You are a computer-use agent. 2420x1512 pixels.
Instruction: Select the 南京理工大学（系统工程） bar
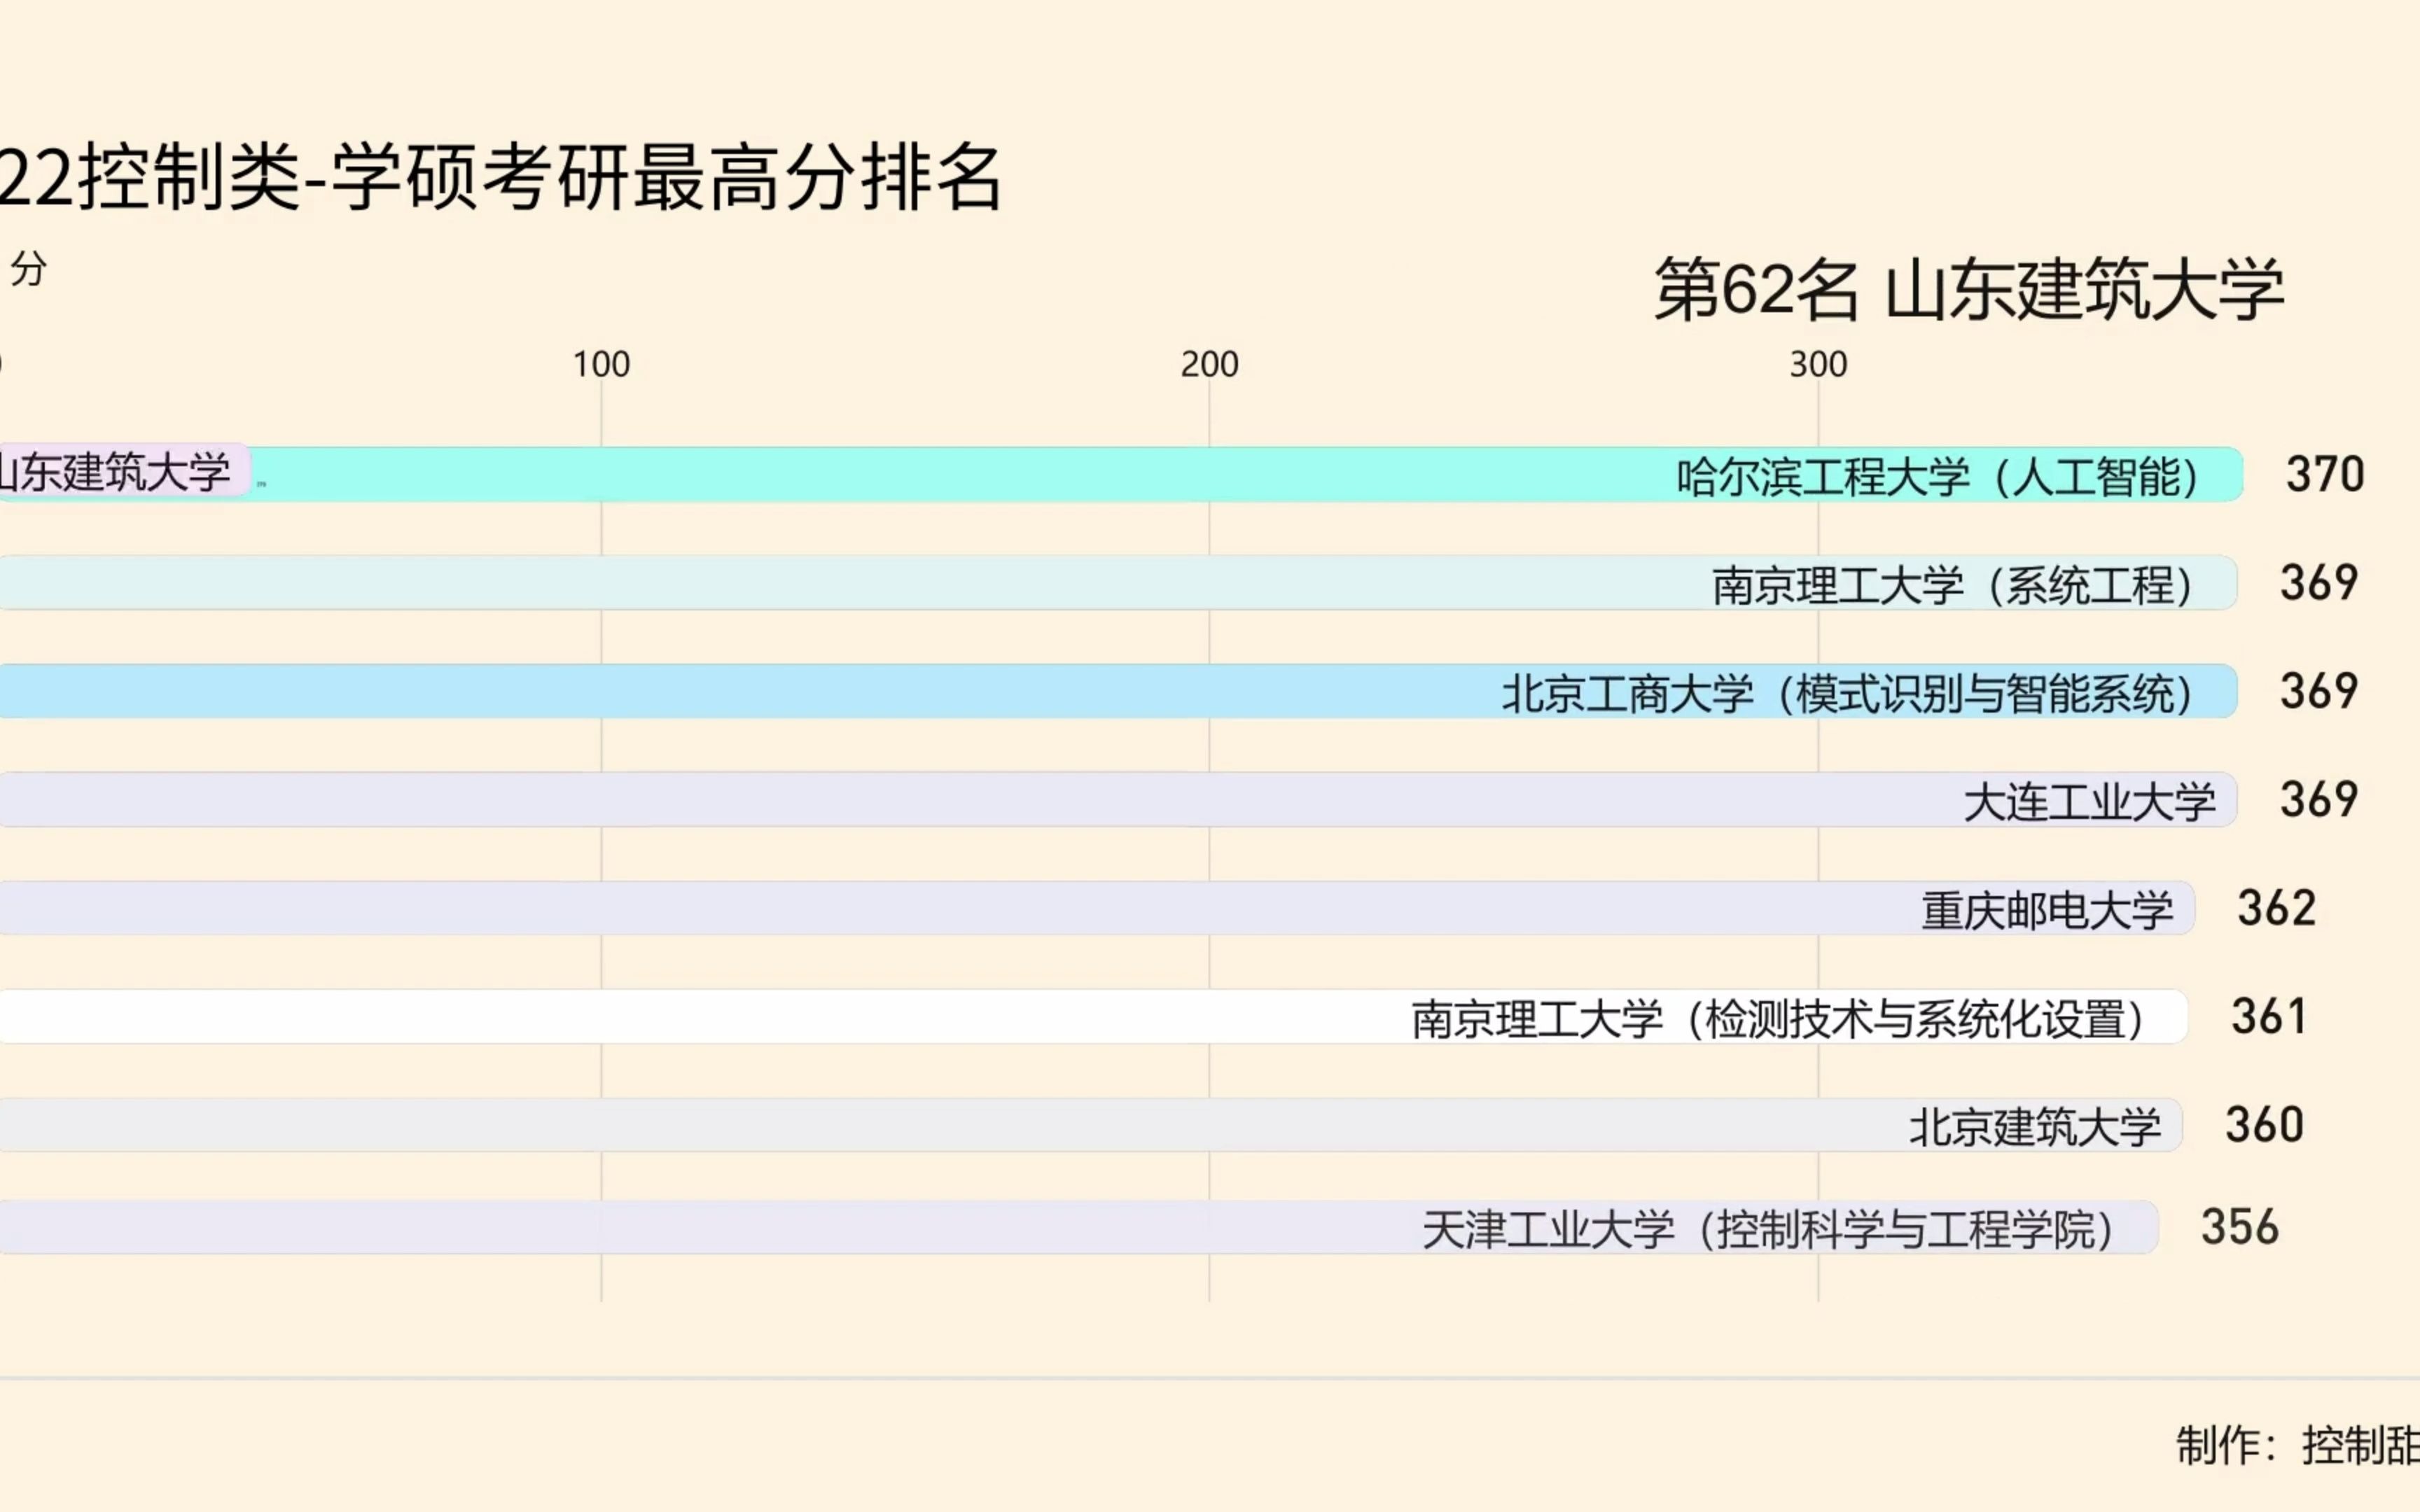click(x=1118, y=583)
